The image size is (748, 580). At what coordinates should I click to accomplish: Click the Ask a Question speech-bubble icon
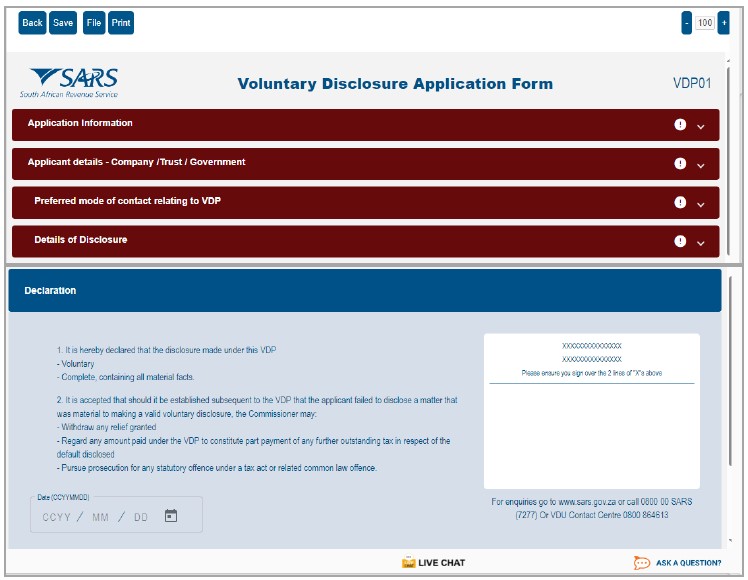pyautogui.click(x=642, y=563)
